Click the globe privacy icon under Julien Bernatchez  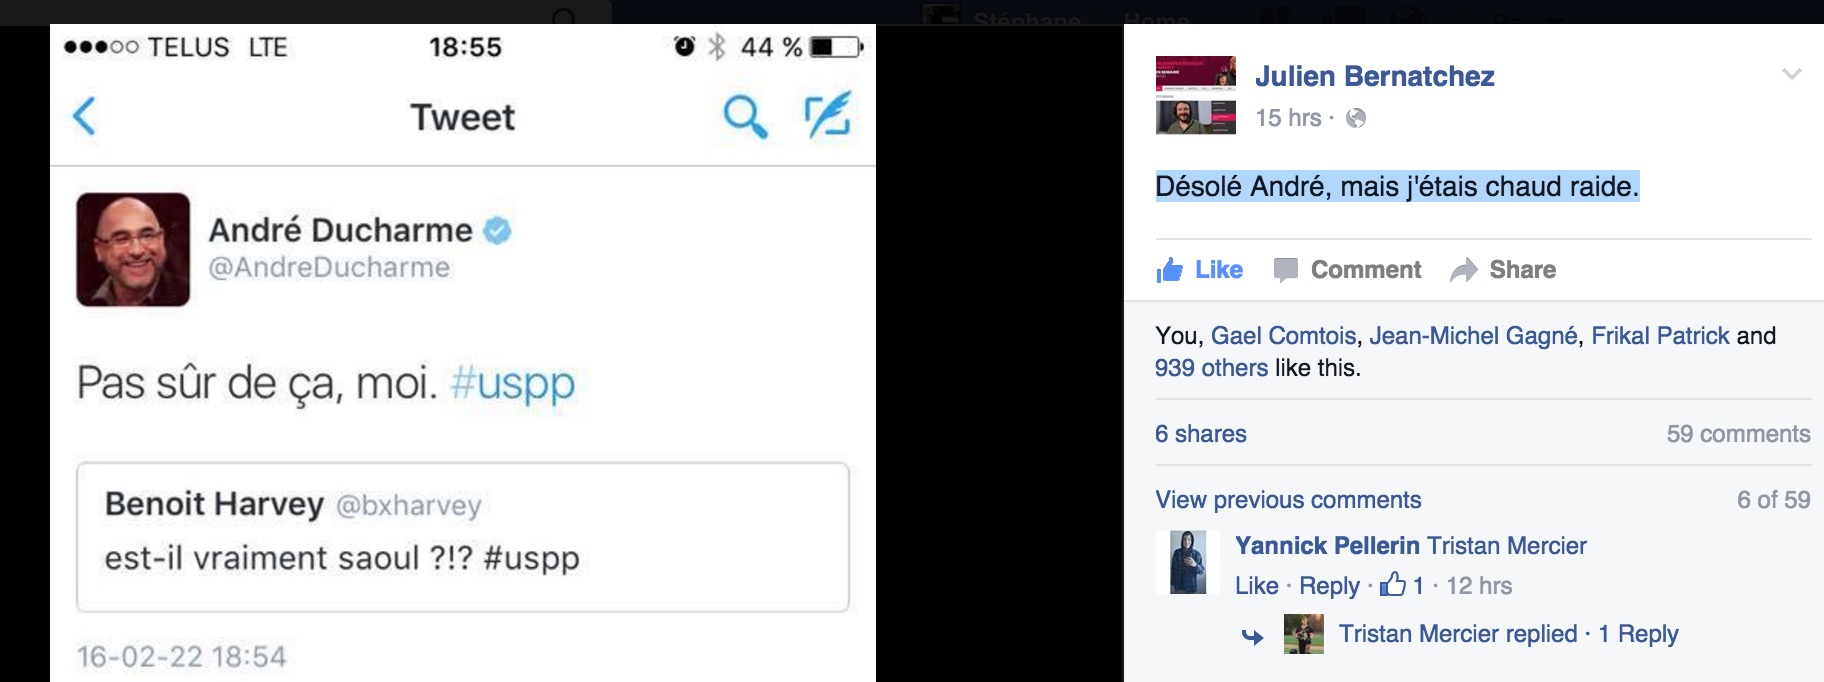point(1356,118)
